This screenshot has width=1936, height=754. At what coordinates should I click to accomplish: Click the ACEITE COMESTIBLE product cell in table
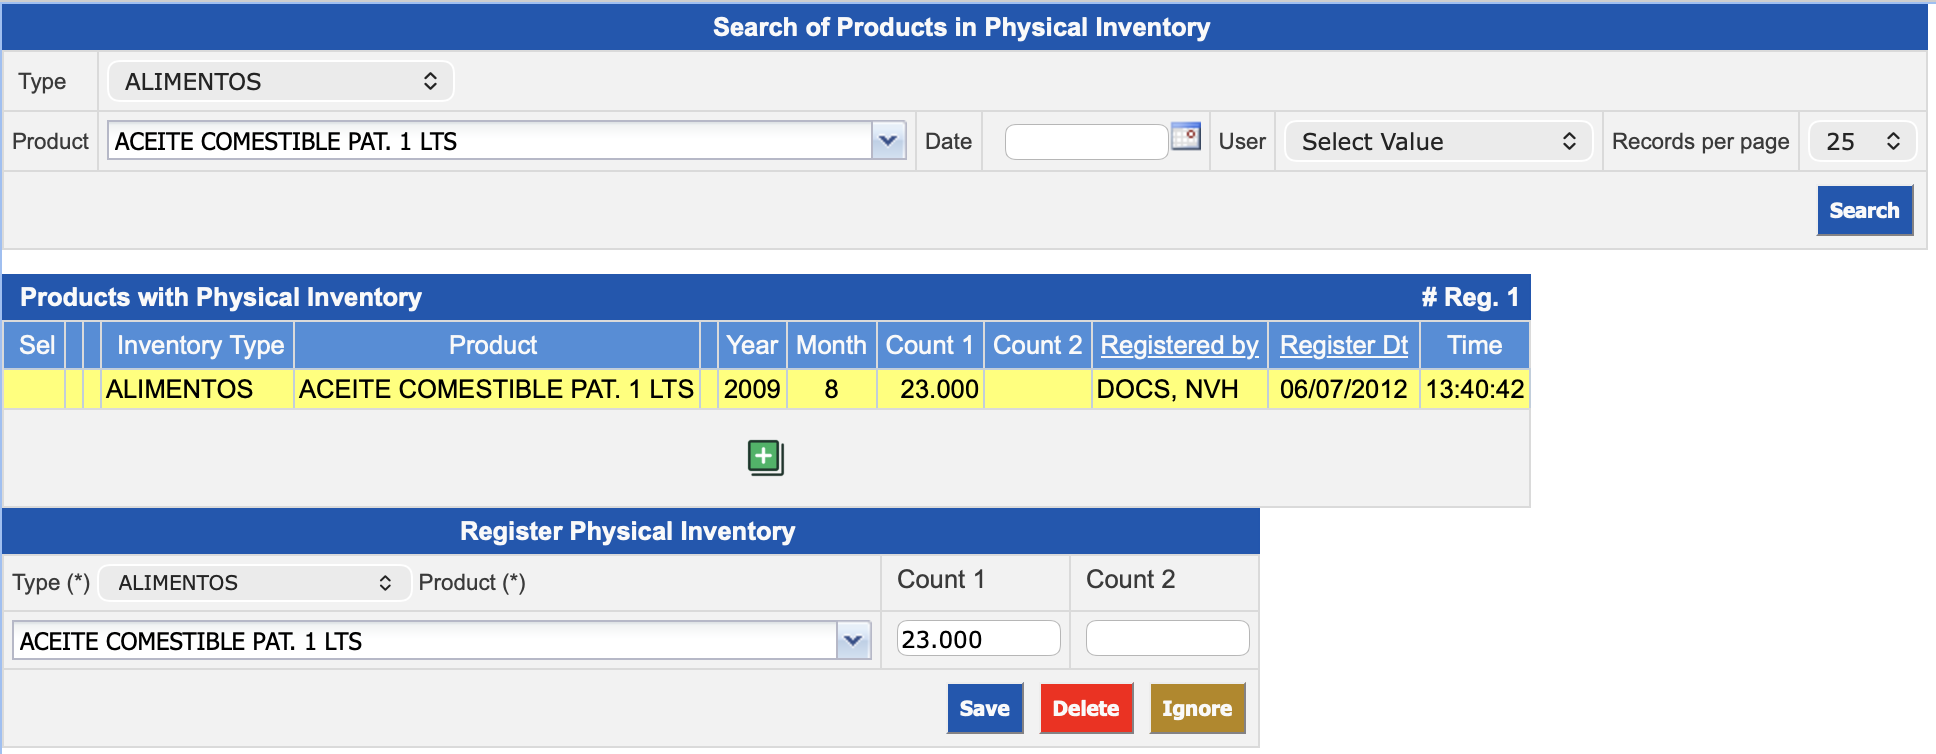click(x=496, y=389)
